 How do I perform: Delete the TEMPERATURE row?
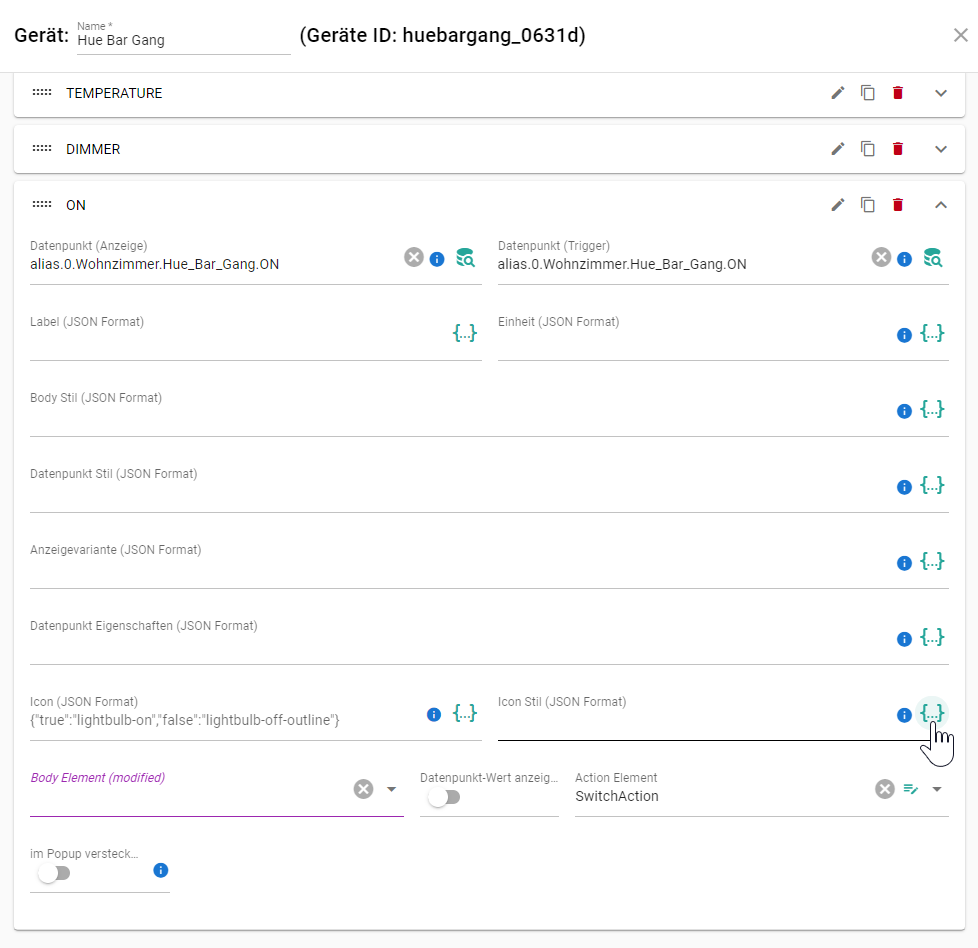point(898,93)
